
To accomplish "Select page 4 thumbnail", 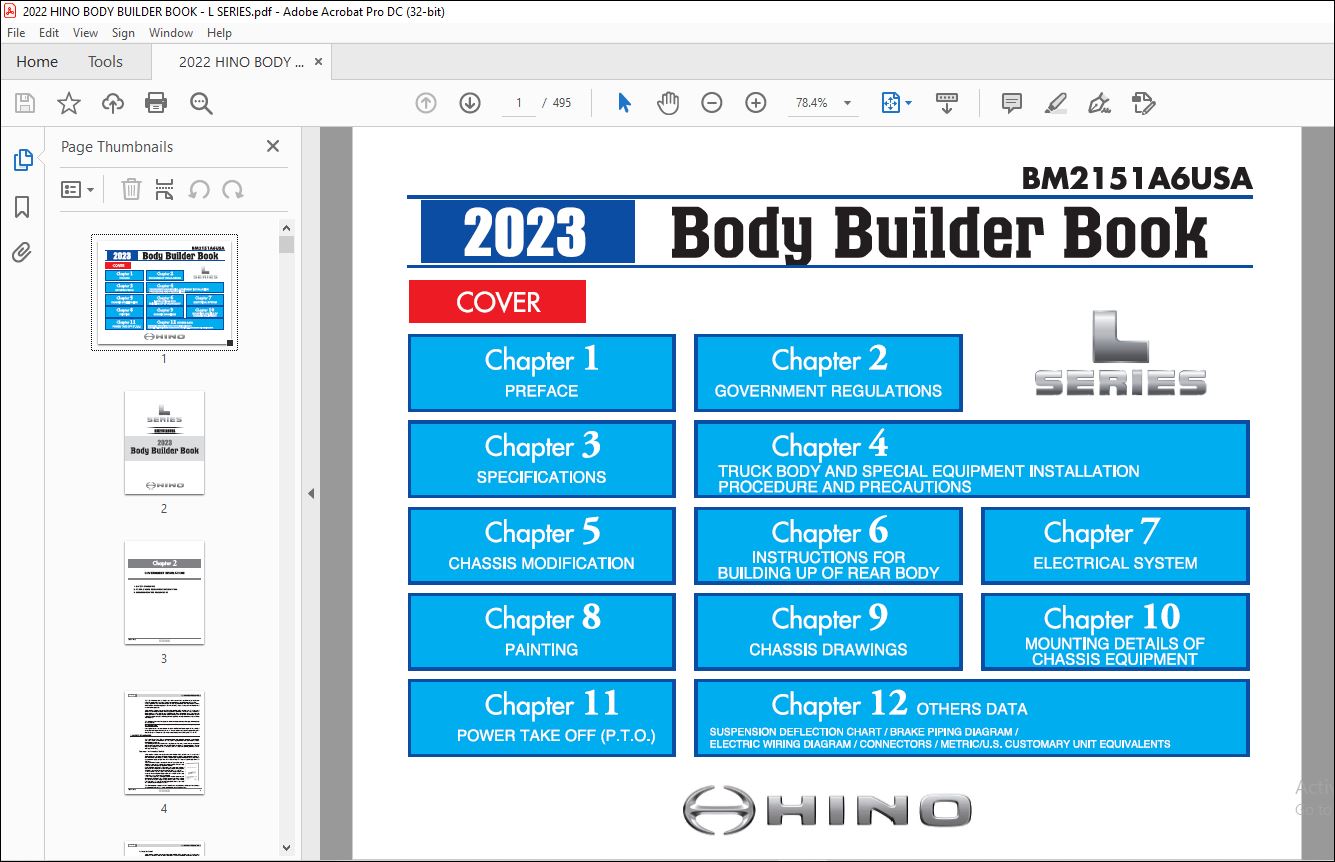I will point(164,742).
